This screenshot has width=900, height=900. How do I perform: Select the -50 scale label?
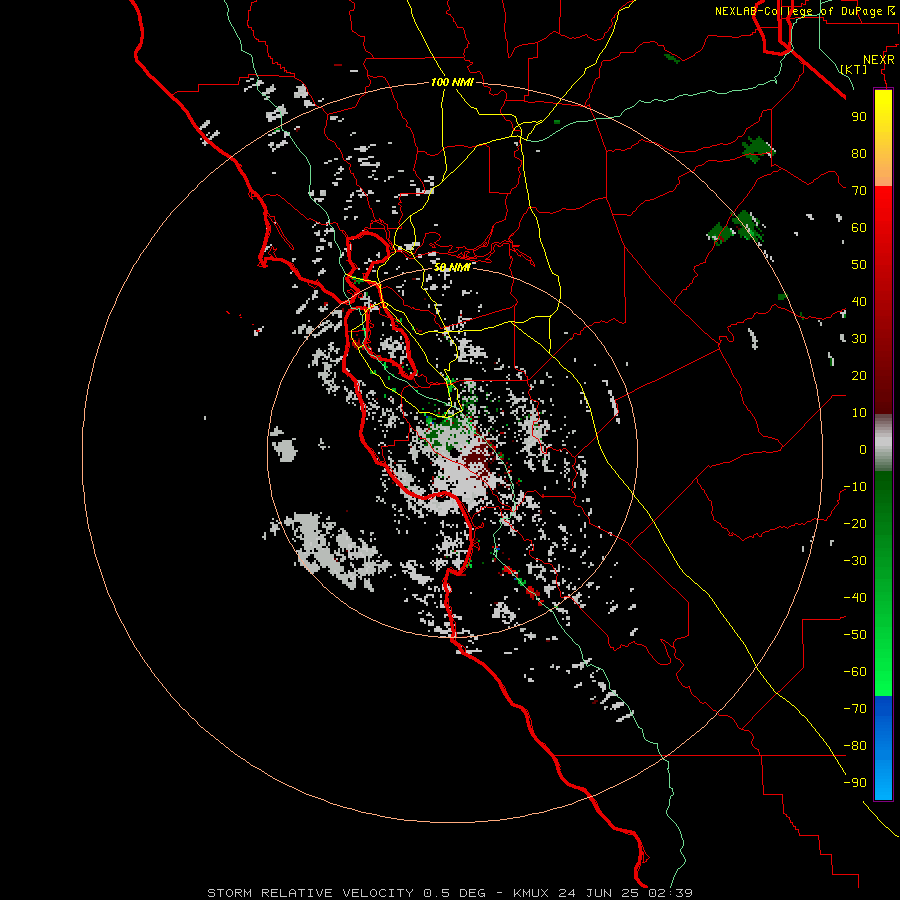pyautogui.click(x=855, y=635)
